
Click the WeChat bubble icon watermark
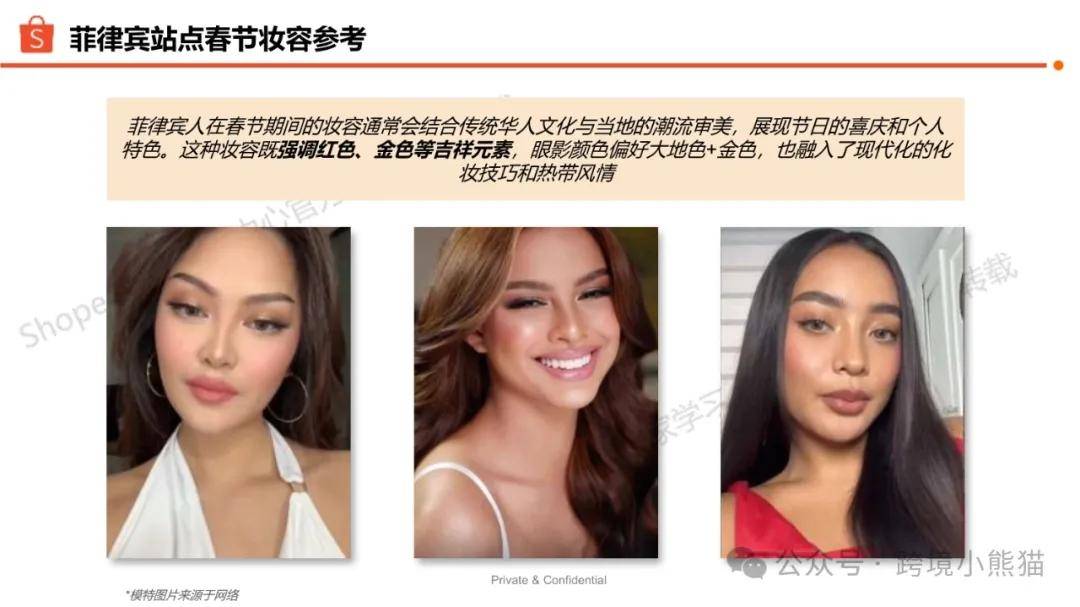(747, 563)
